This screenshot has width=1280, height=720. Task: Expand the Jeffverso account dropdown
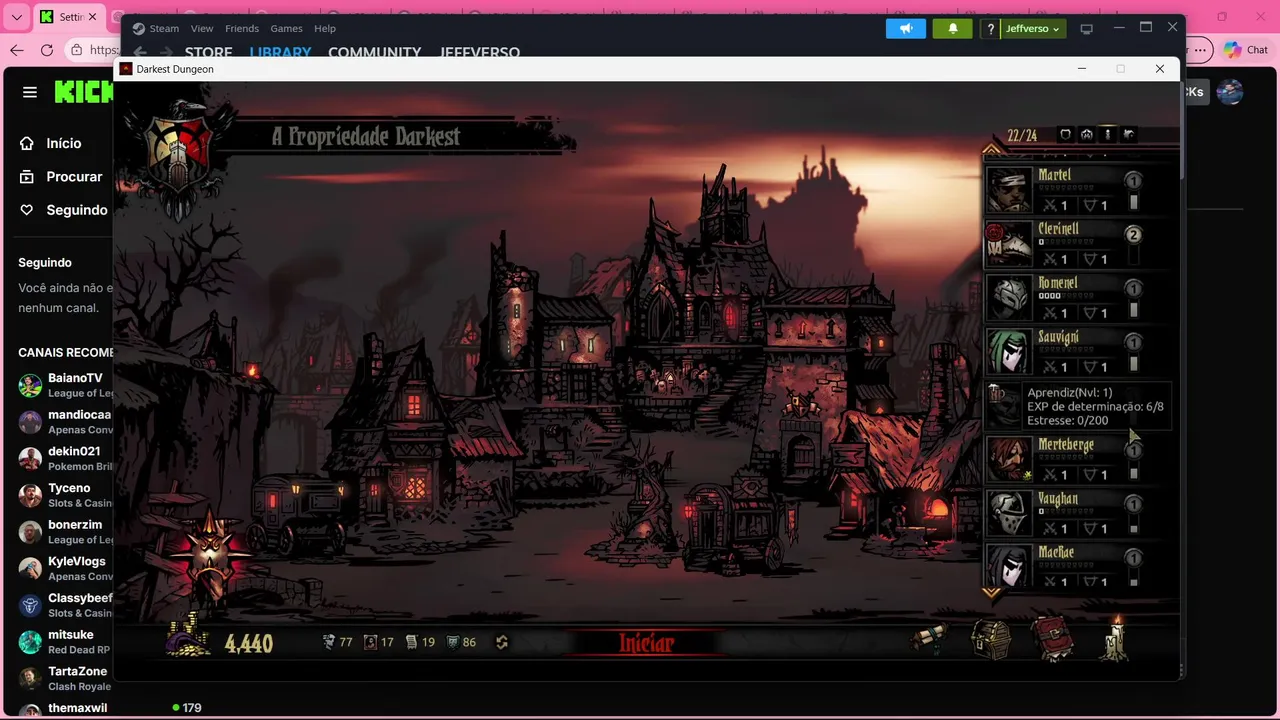point(1032,28)
